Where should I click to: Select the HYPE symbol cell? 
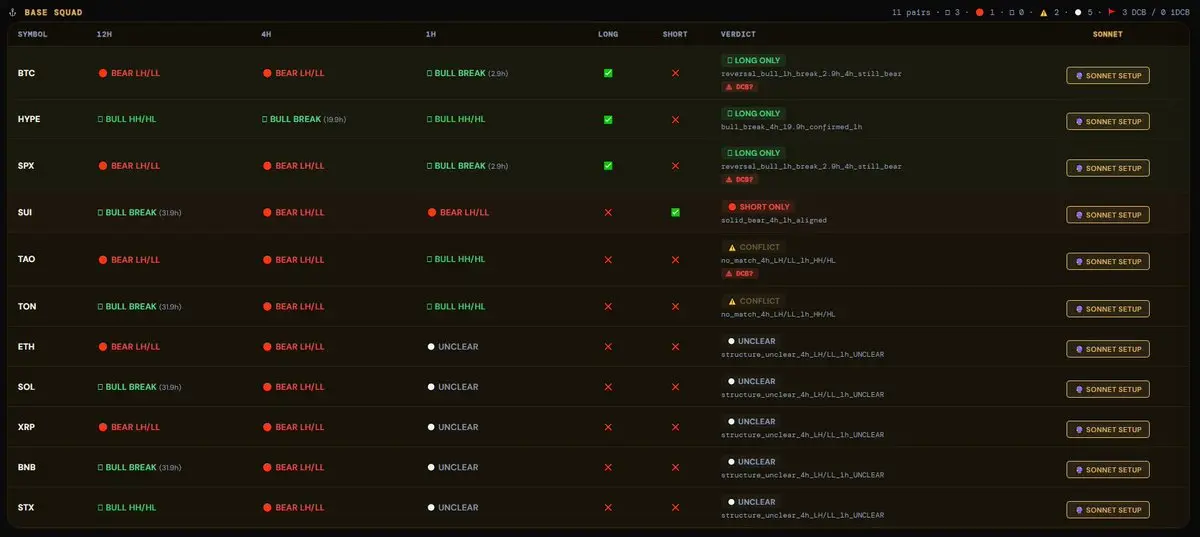pos(29,119)
